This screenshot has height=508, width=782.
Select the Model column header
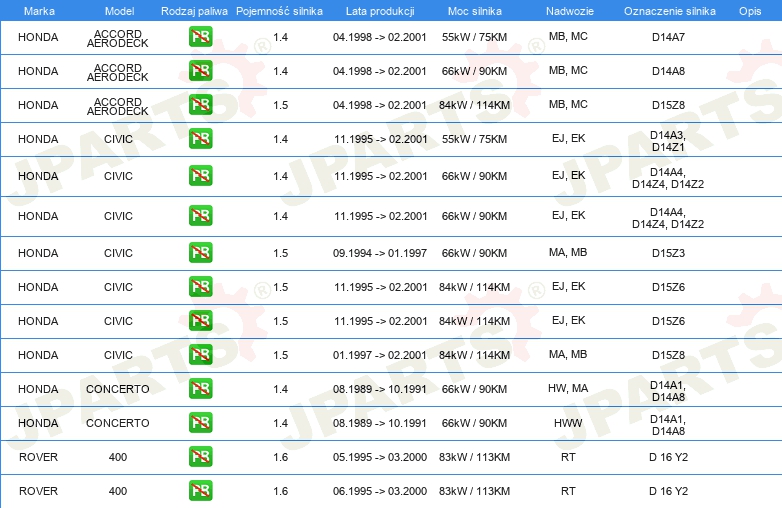119,11
